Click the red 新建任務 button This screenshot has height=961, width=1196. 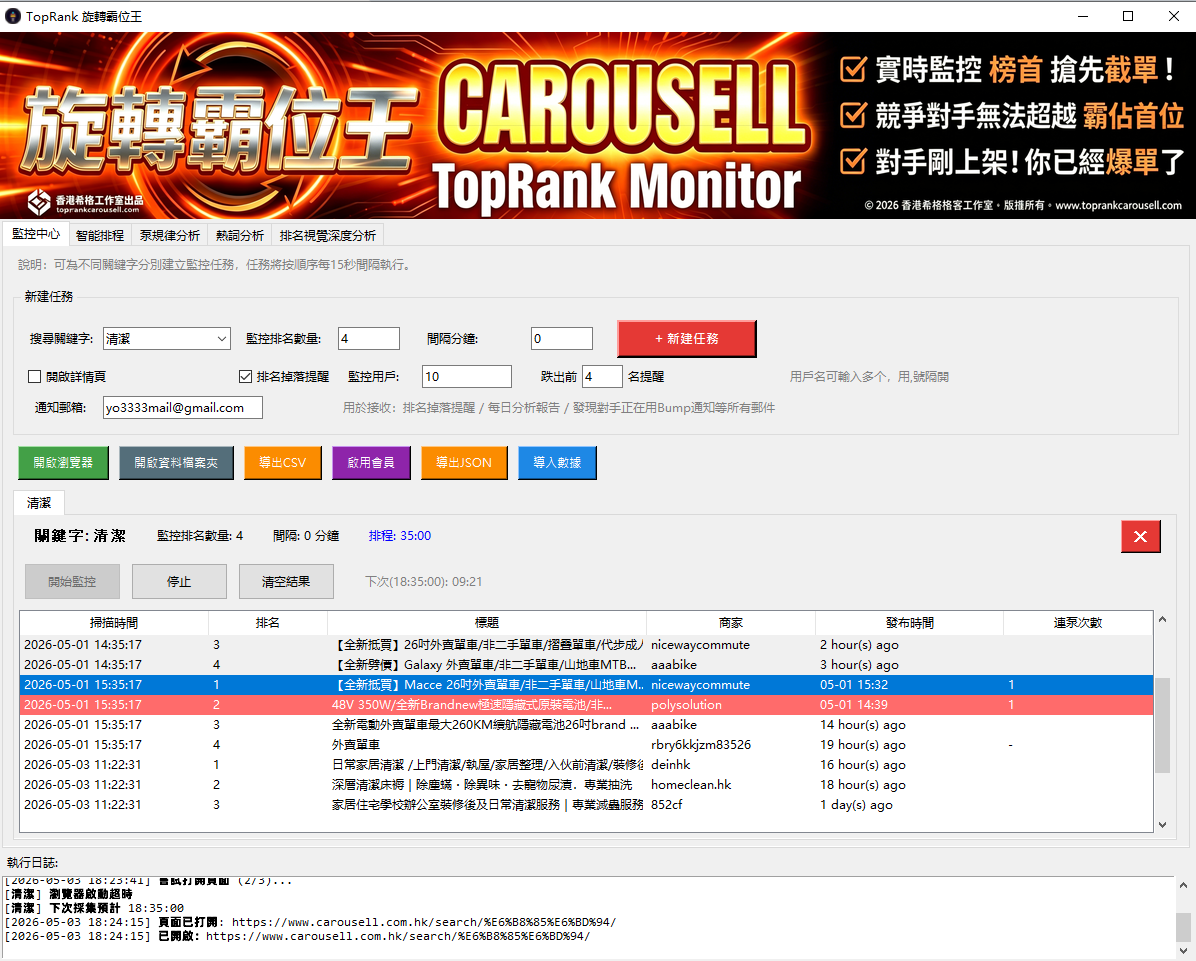pos(686,339)
